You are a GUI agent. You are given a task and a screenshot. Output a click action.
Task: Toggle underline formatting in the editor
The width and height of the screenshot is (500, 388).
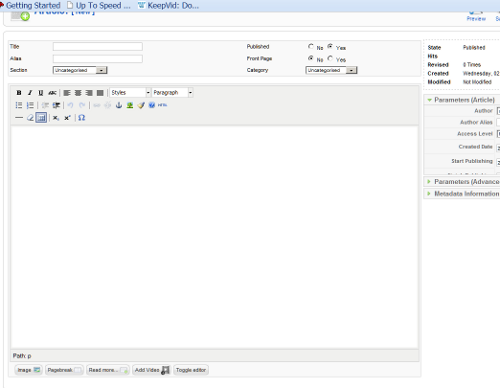point(41,93)
